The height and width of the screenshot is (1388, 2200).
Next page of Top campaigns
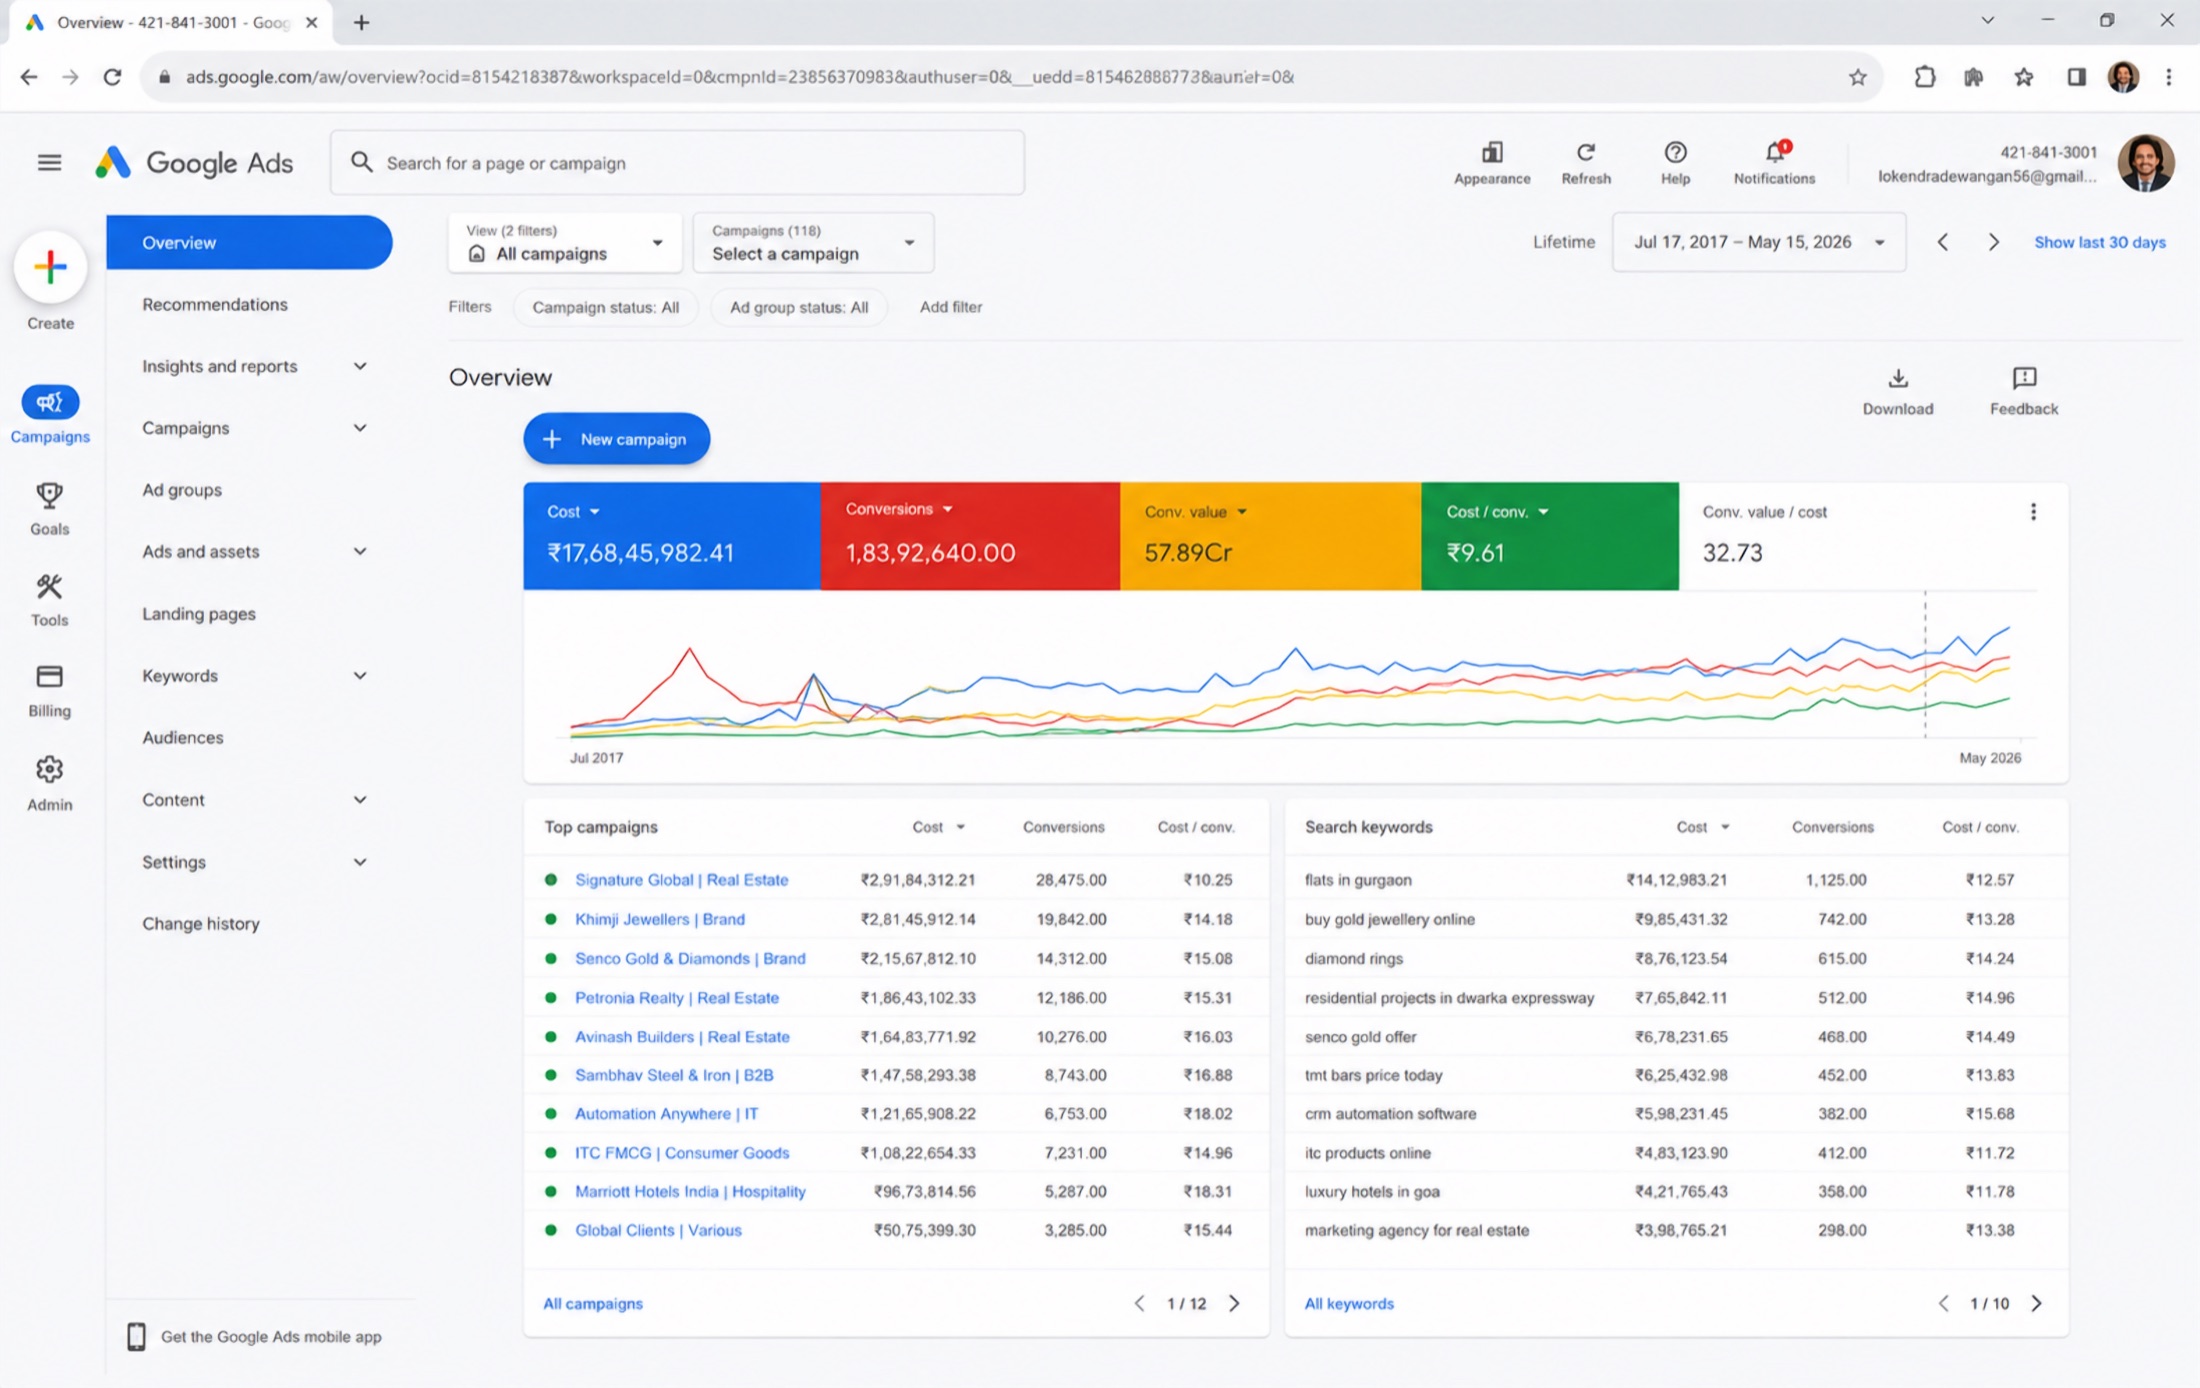tap(1234, 1303)
